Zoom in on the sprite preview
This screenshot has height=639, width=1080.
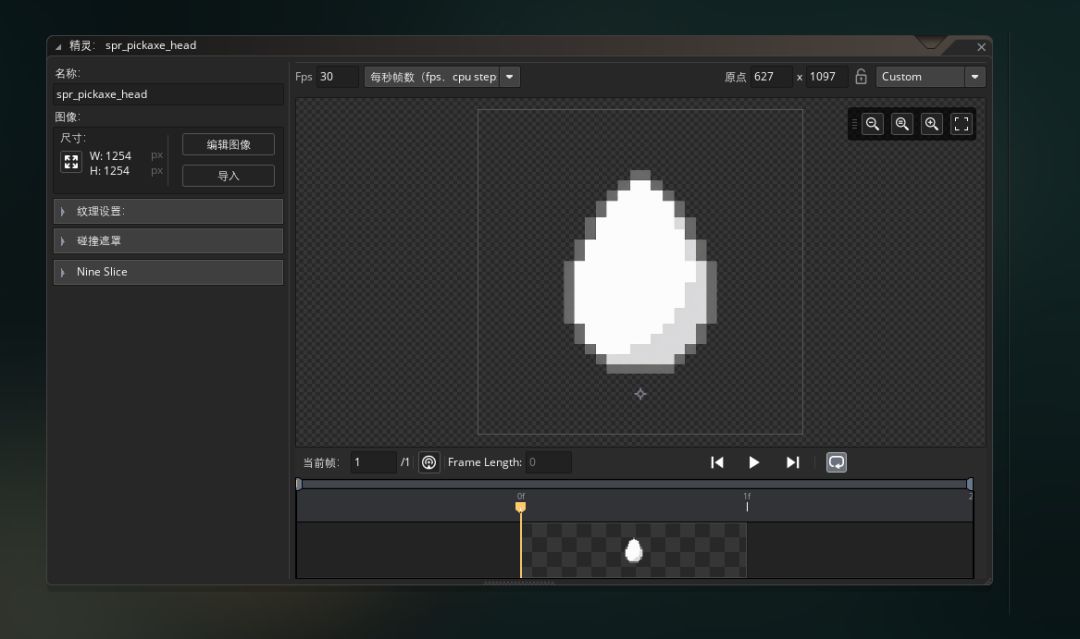[932, 124]
